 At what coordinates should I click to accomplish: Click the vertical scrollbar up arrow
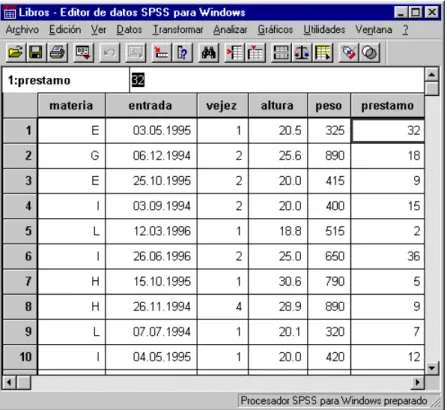pos(432,74)
